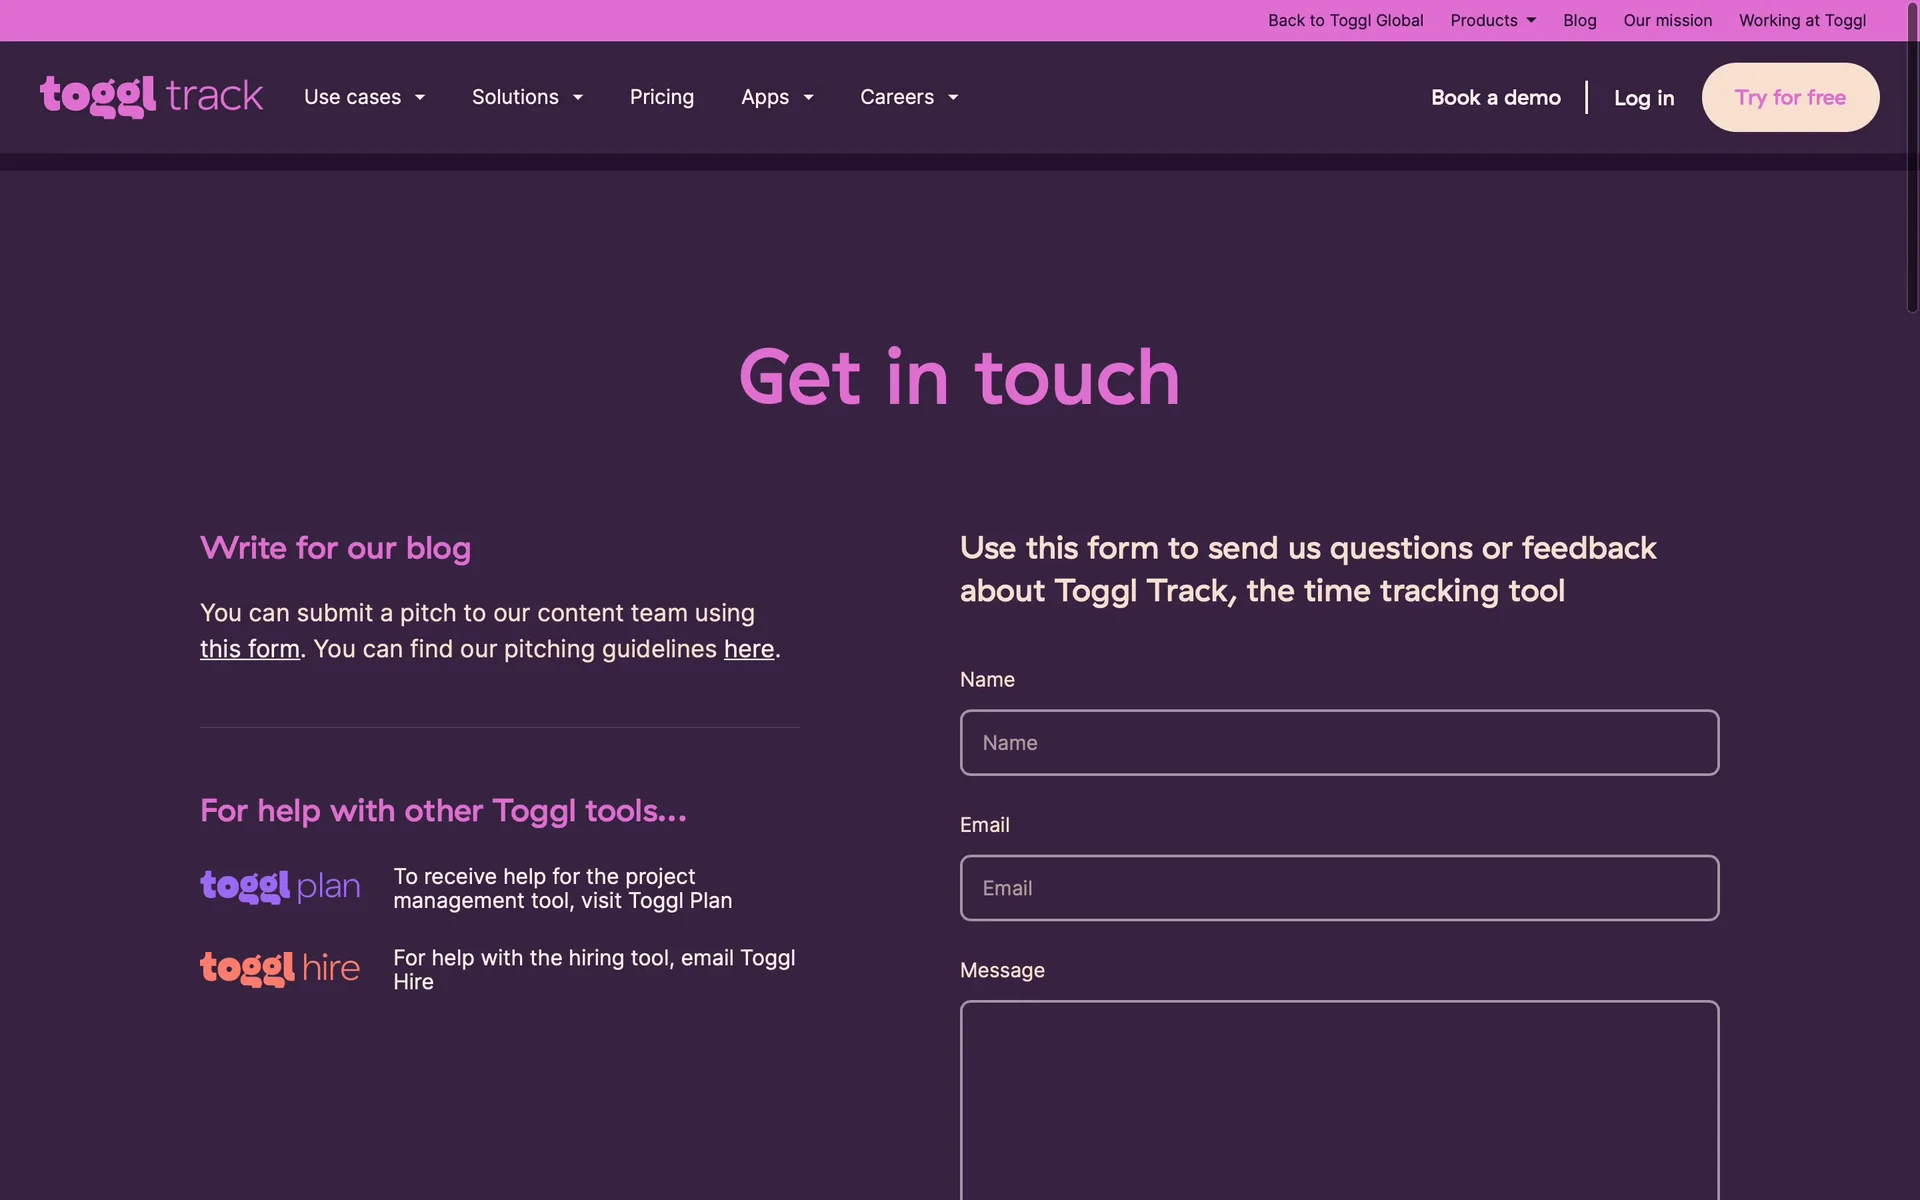Image resolution: width=1920 pixels, height=1200 pixels.
Task: Focus the Email input field
Action: (x=1339, y=888)
